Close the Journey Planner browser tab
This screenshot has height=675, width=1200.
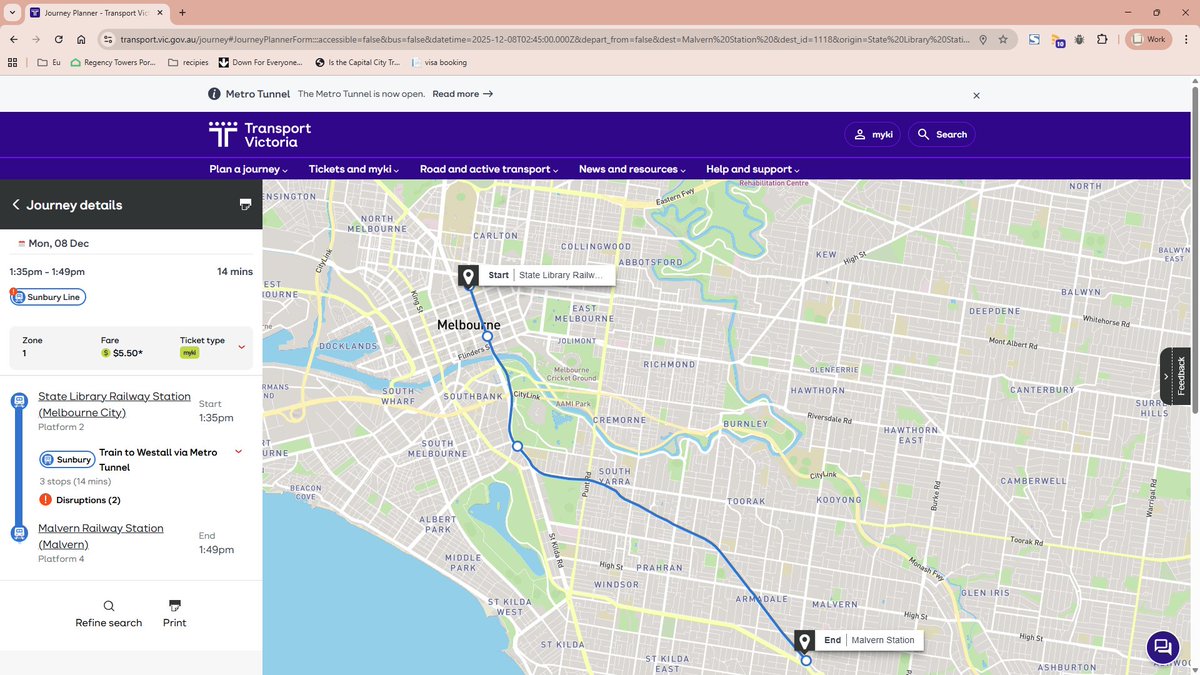point(161,12)
